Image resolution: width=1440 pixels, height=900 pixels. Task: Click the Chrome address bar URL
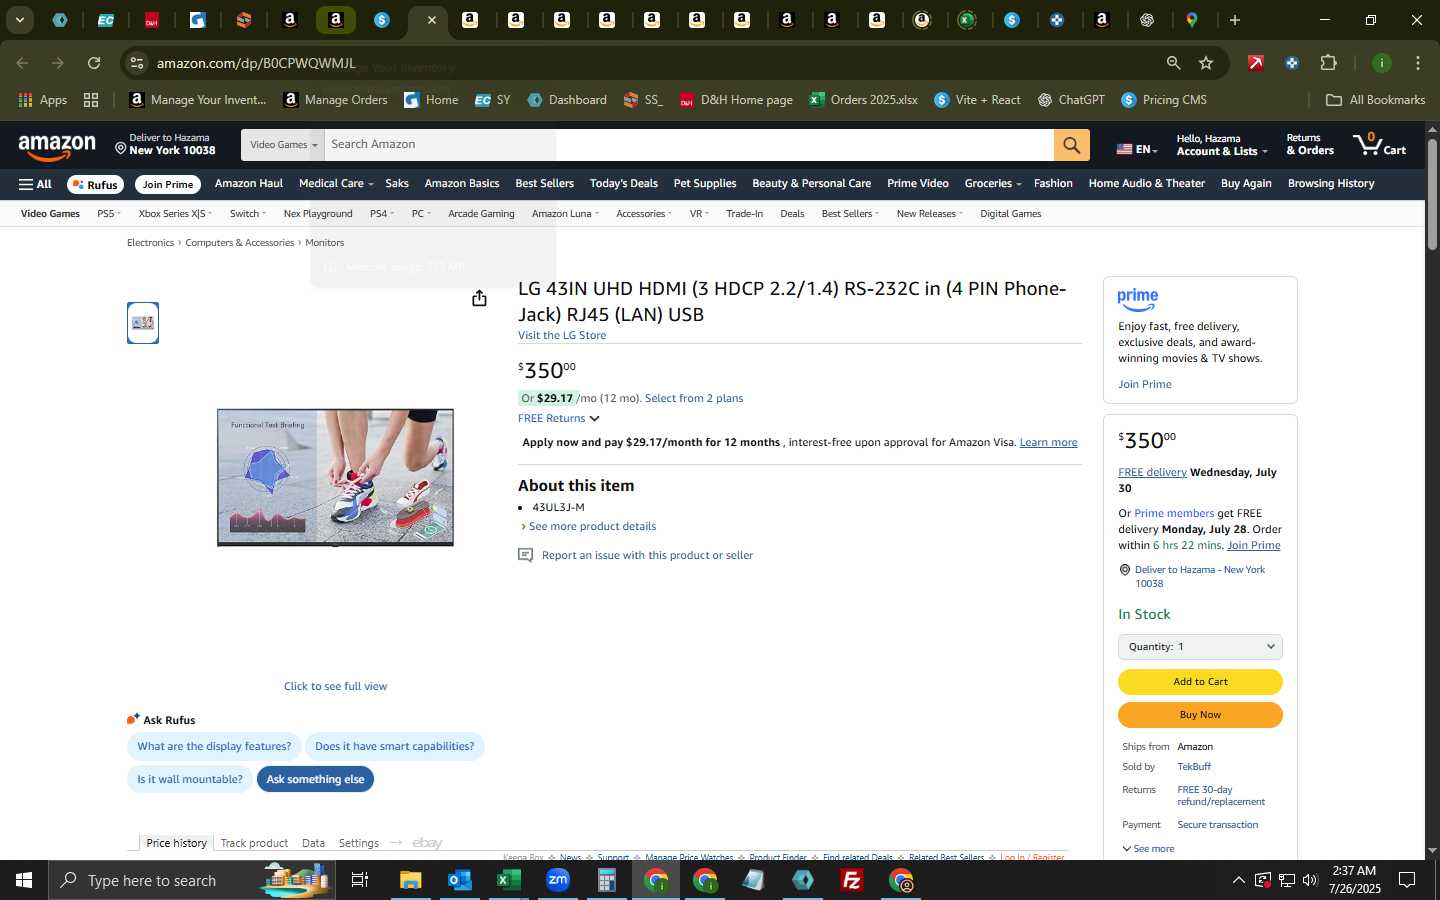tap(256, 63)
